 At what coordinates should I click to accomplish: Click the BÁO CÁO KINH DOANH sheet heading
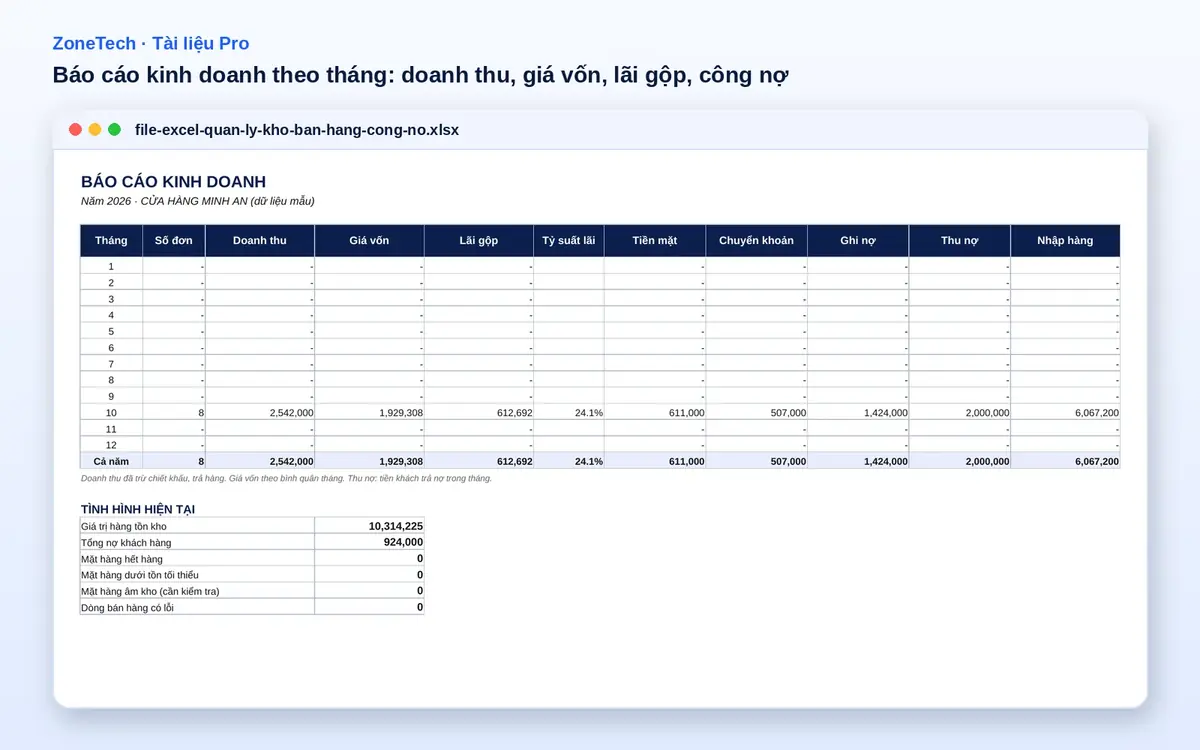point(173,182)
